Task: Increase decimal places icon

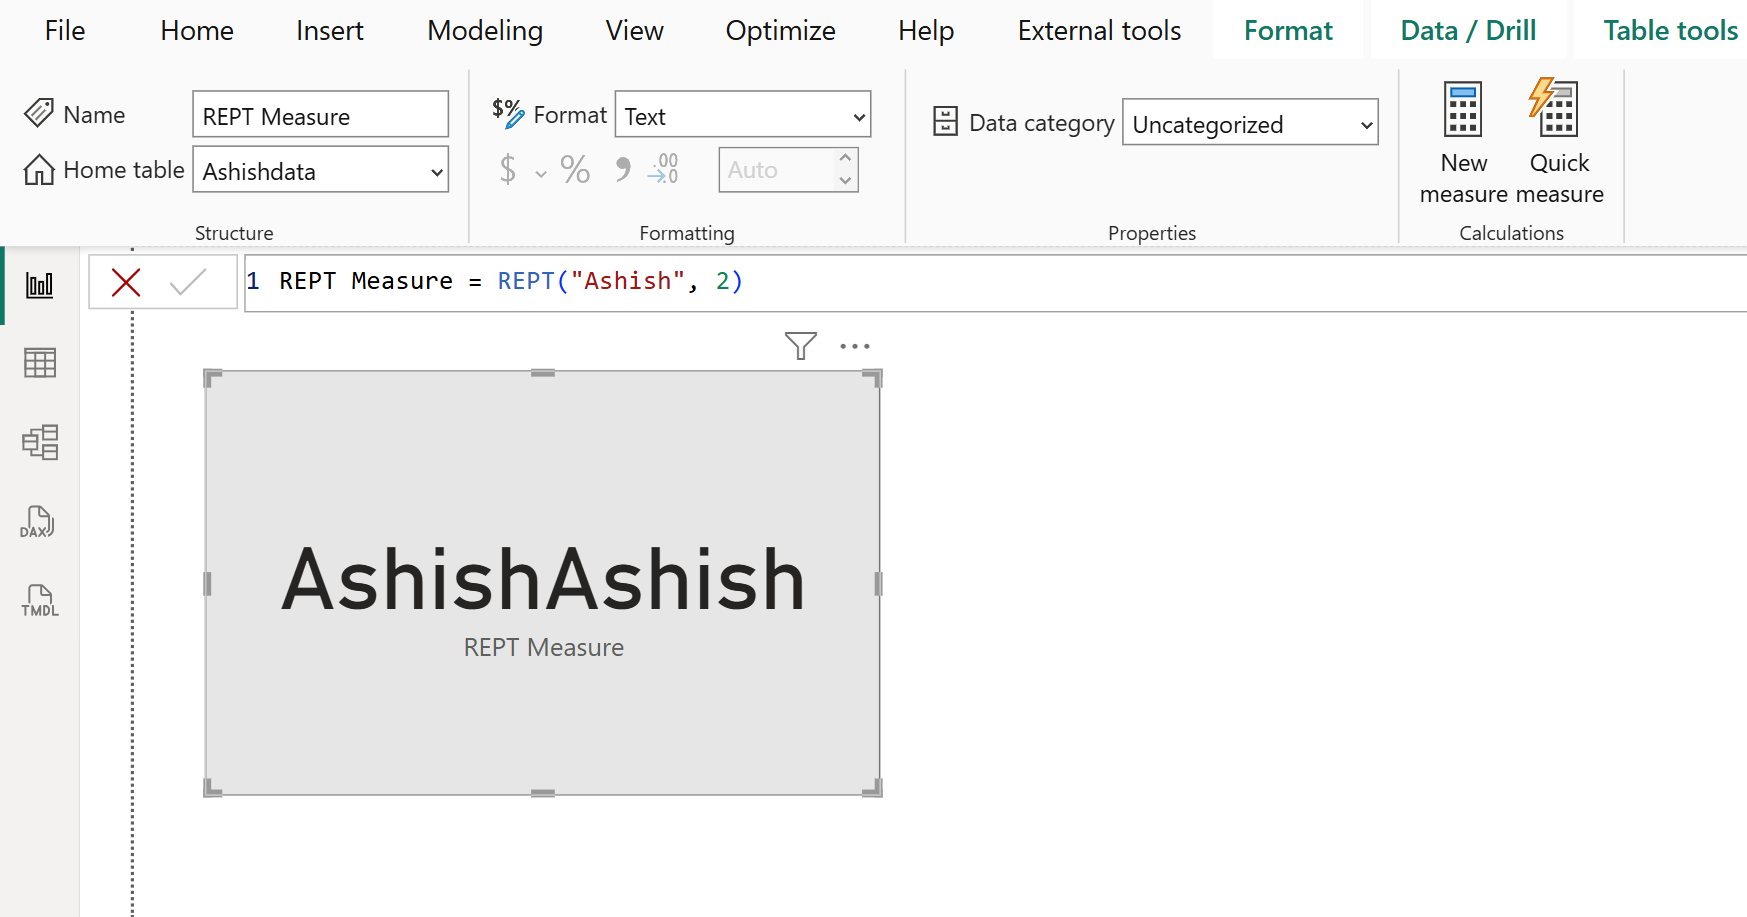Action: (x=662, y=169)
